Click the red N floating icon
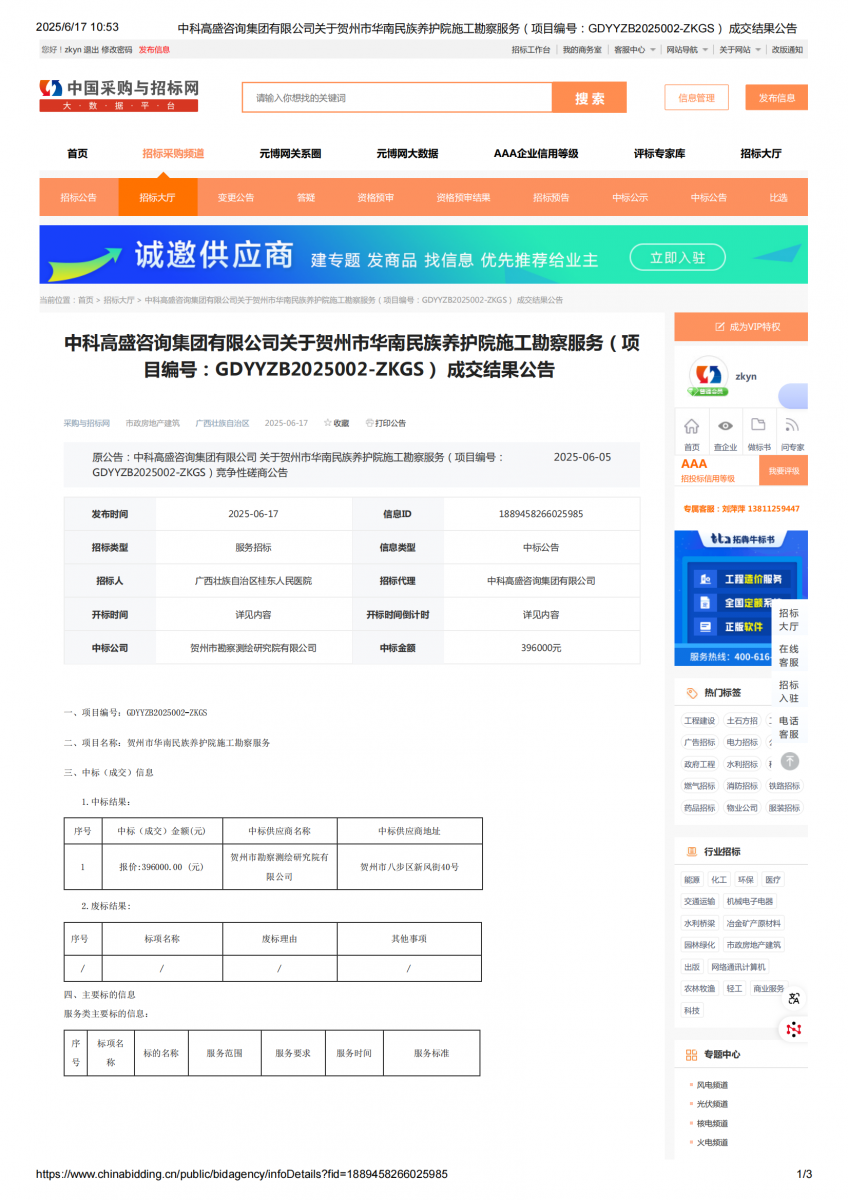Image resolution: width=848 pixels, height=1200 pixels. 794,1029
